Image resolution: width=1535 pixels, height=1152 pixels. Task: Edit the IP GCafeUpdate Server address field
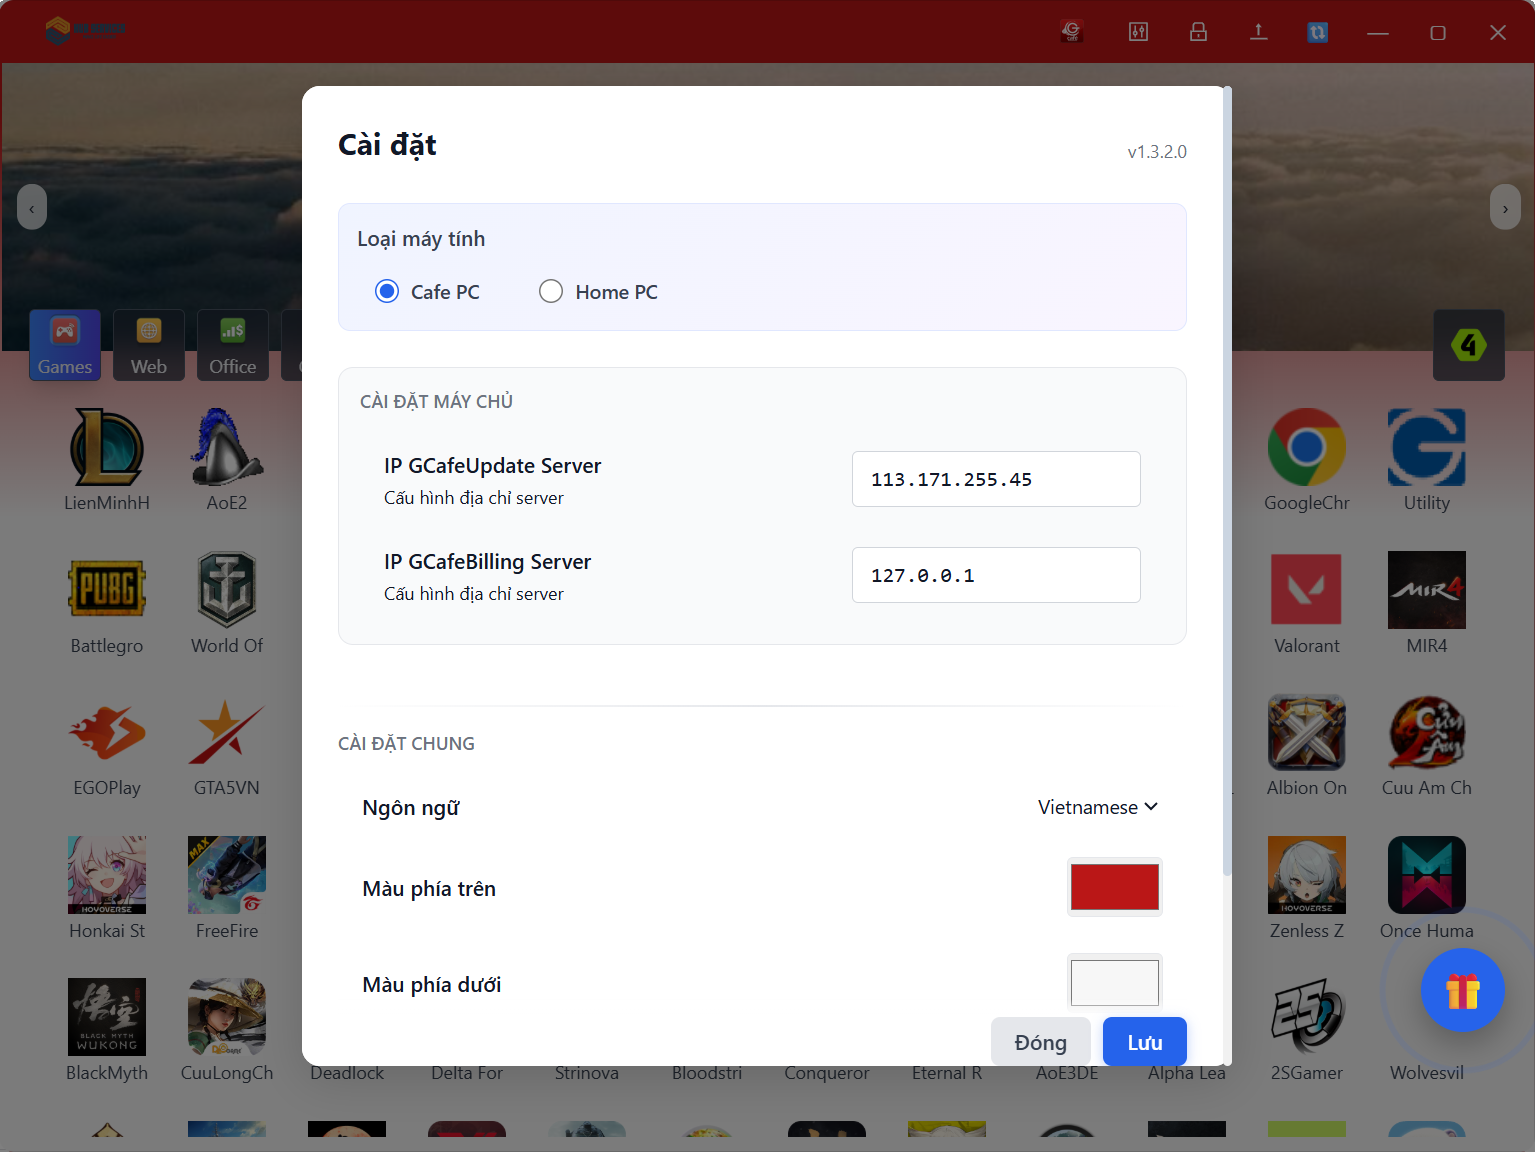click(996, 479)
